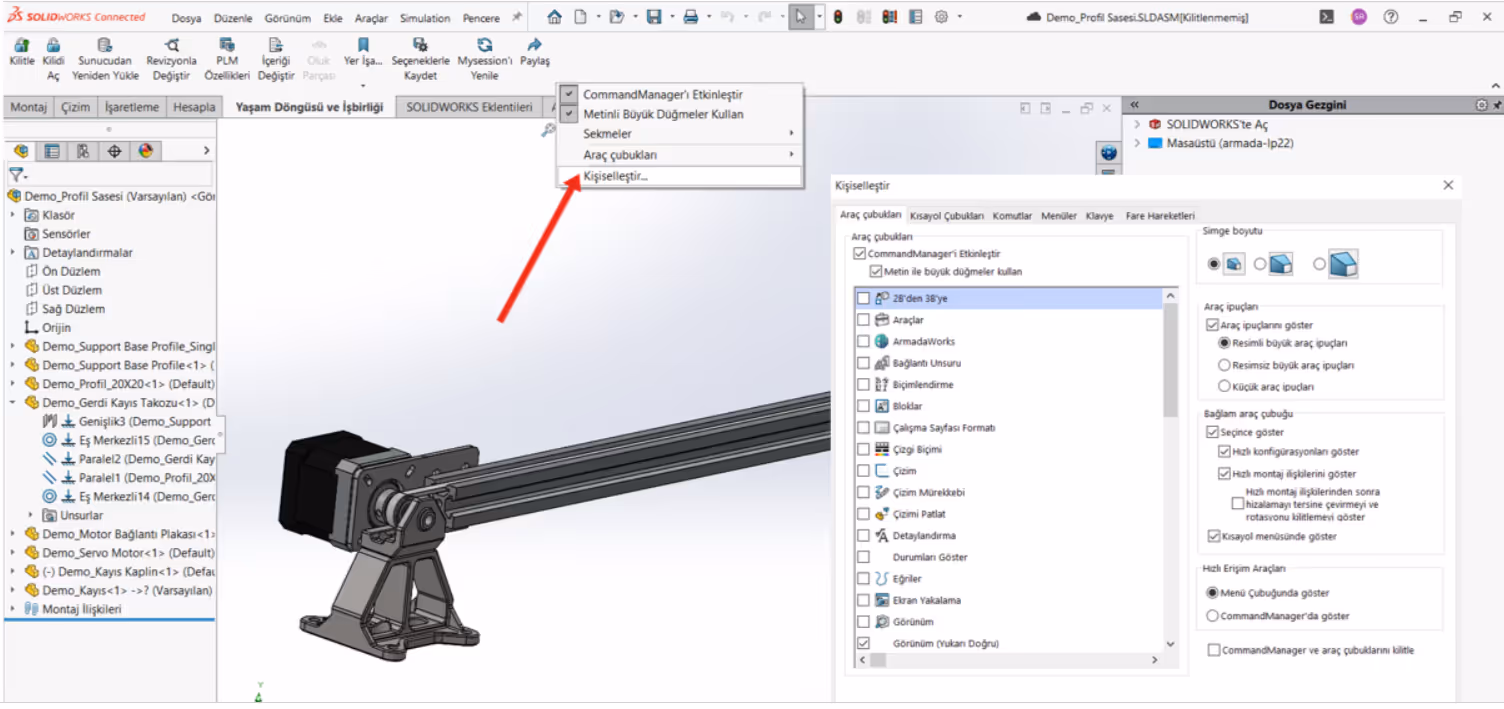Open the Araç çubukları submenu

680,155
